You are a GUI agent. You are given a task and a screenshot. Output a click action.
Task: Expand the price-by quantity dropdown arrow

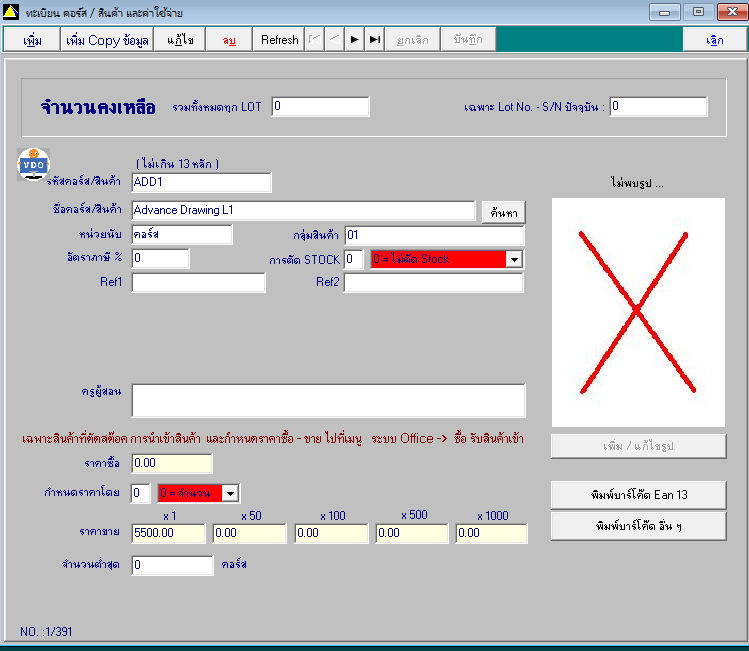click(x=230, y=493)
